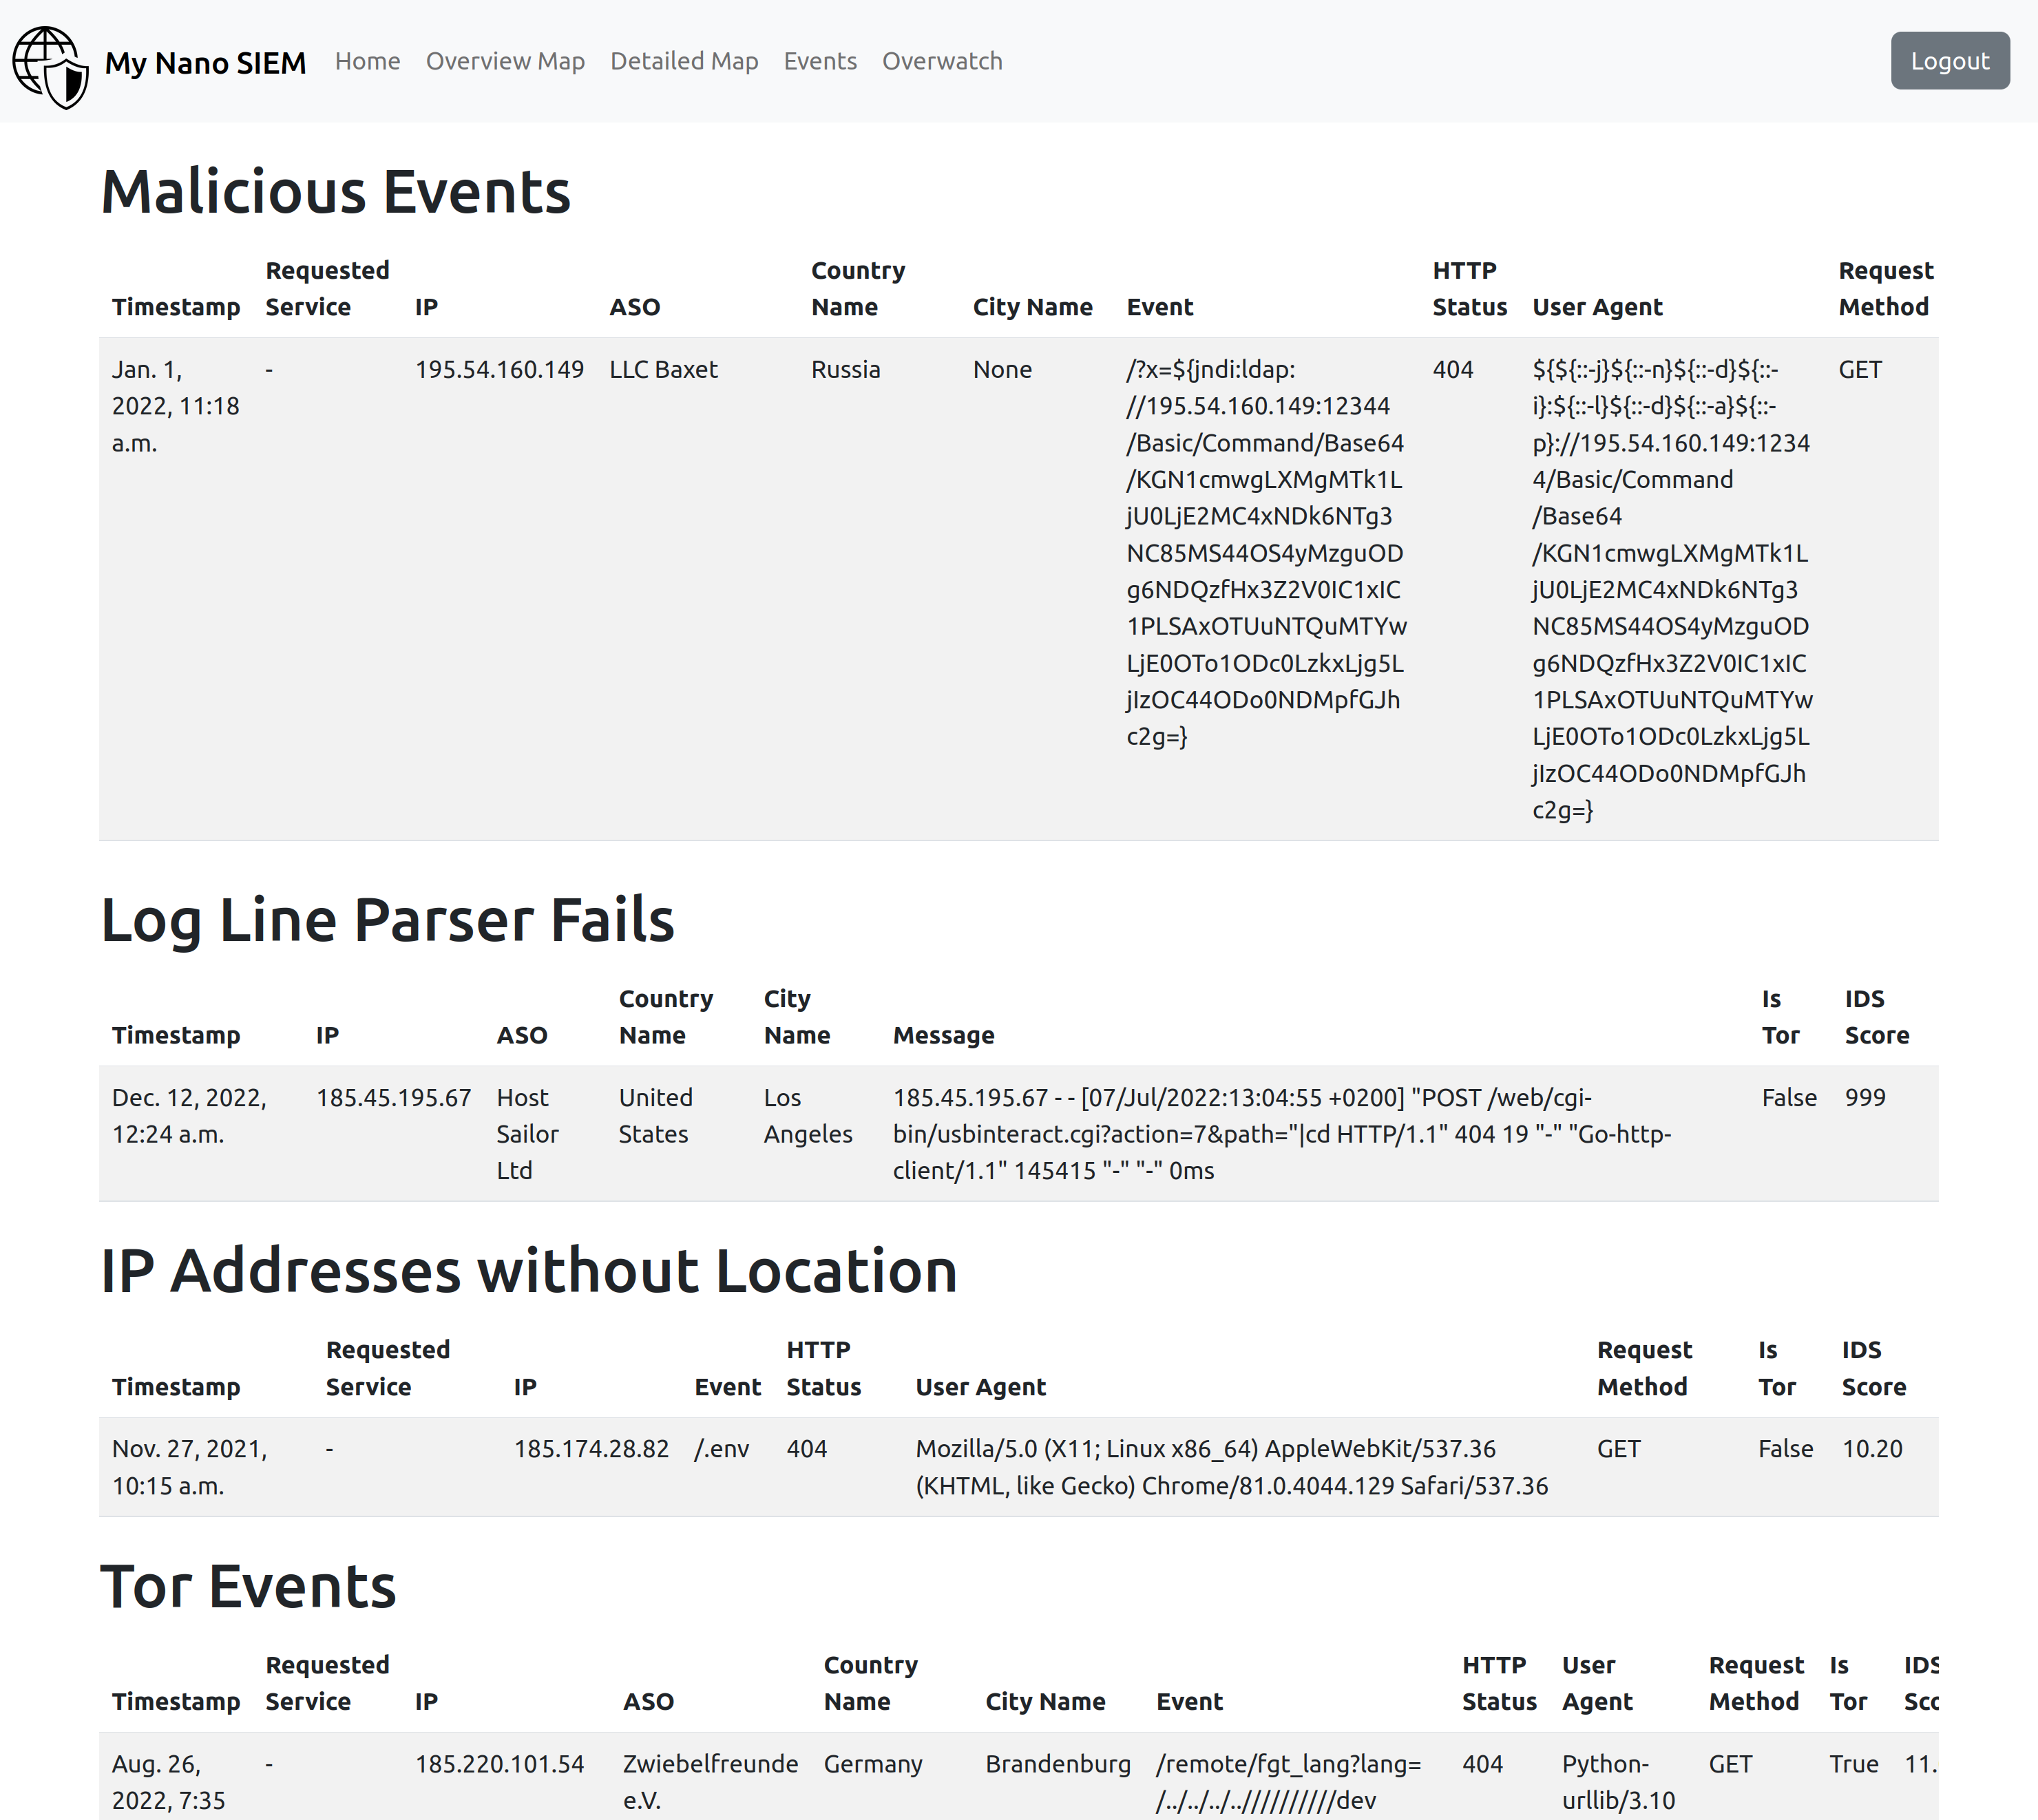2038x1820 pixels.
Task: Navigate to Detailed Map
Action: pos(684,61)
